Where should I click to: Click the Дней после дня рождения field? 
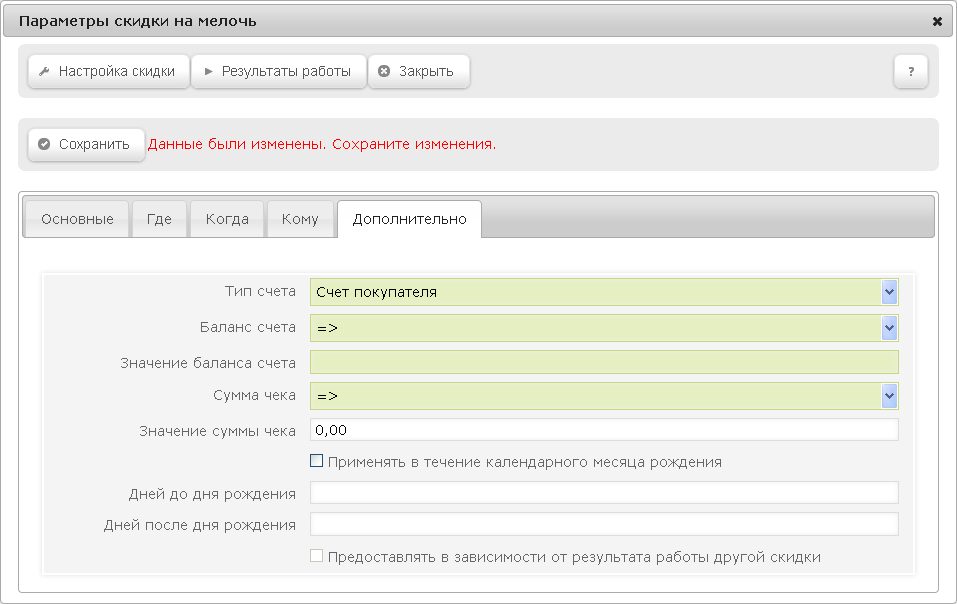pyautogui.click(x=604, y=524)
